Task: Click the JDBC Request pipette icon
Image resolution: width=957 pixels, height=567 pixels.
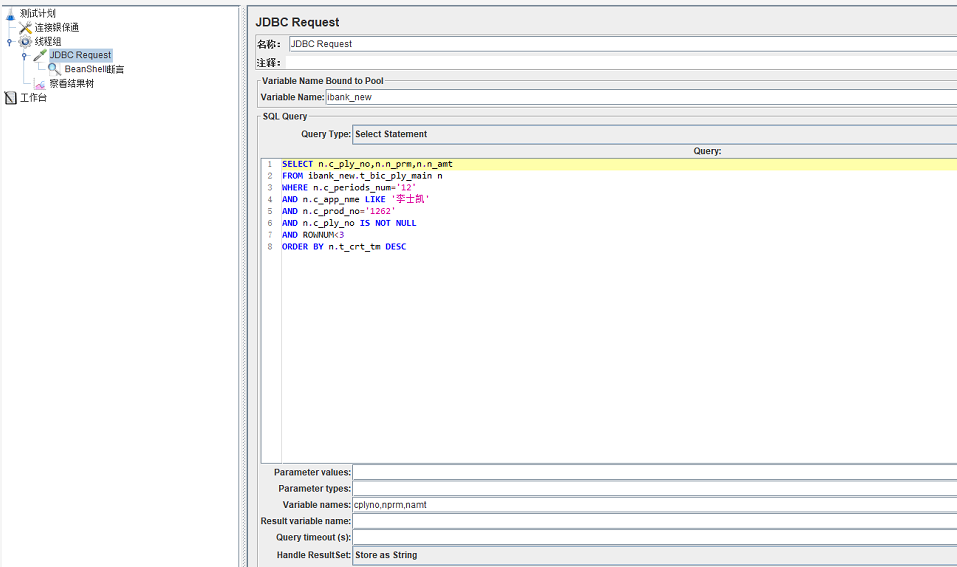Action: (40, 55)
